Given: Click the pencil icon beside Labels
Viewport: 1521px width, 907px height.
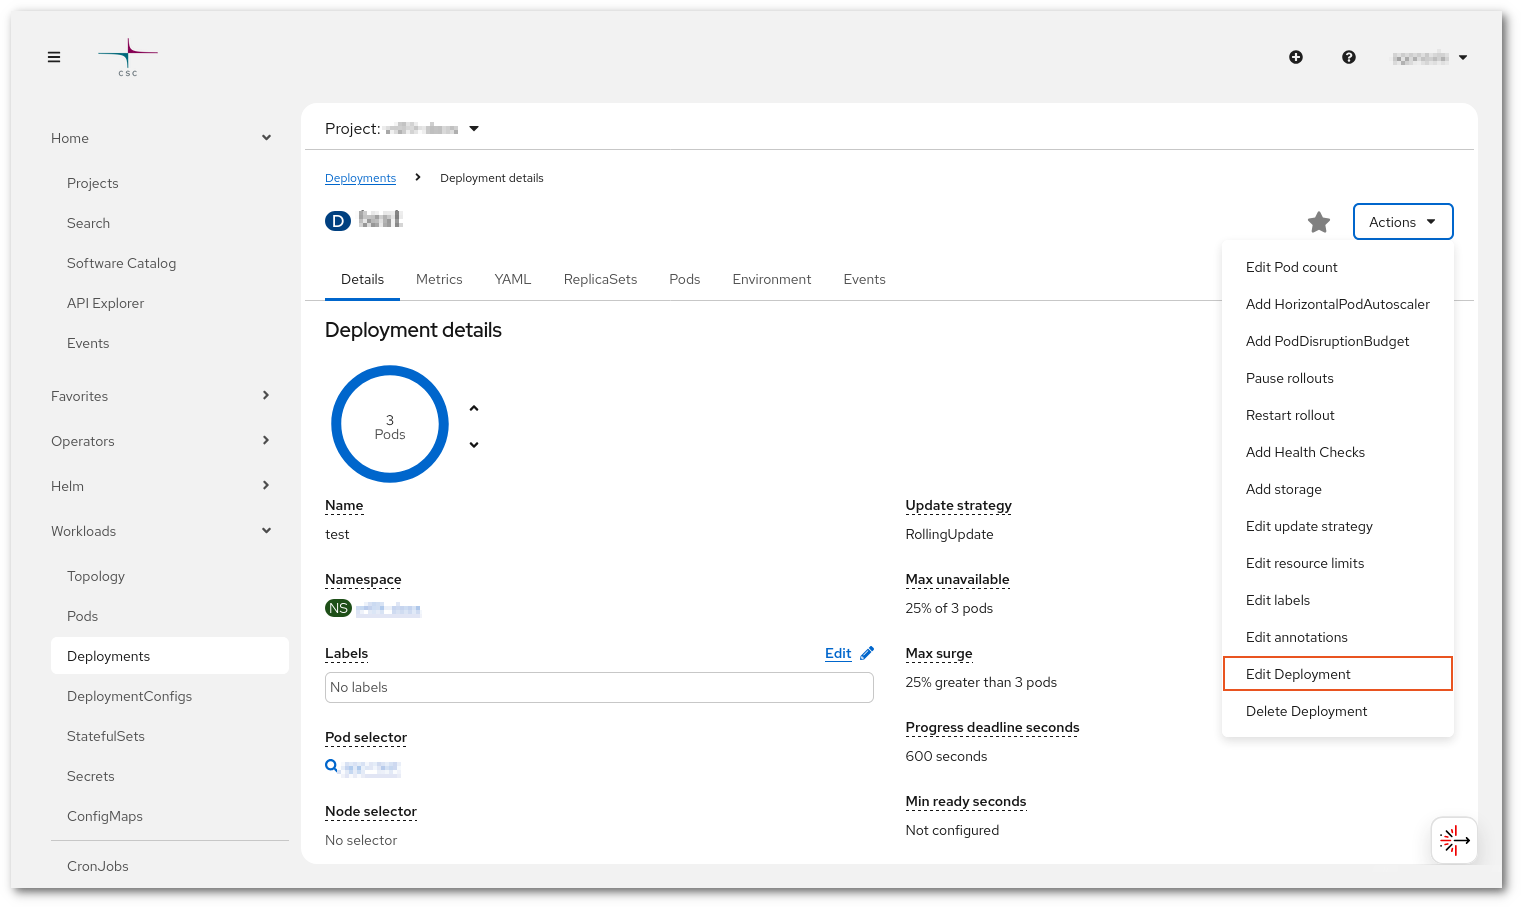Looking at the screenshot, I should tap(866, 652).
